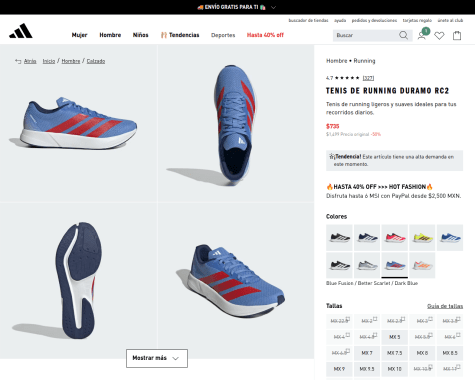475x380 pixels.
Task: Click the back arrow icon beside Atrás
Action: tap(18, 61)
